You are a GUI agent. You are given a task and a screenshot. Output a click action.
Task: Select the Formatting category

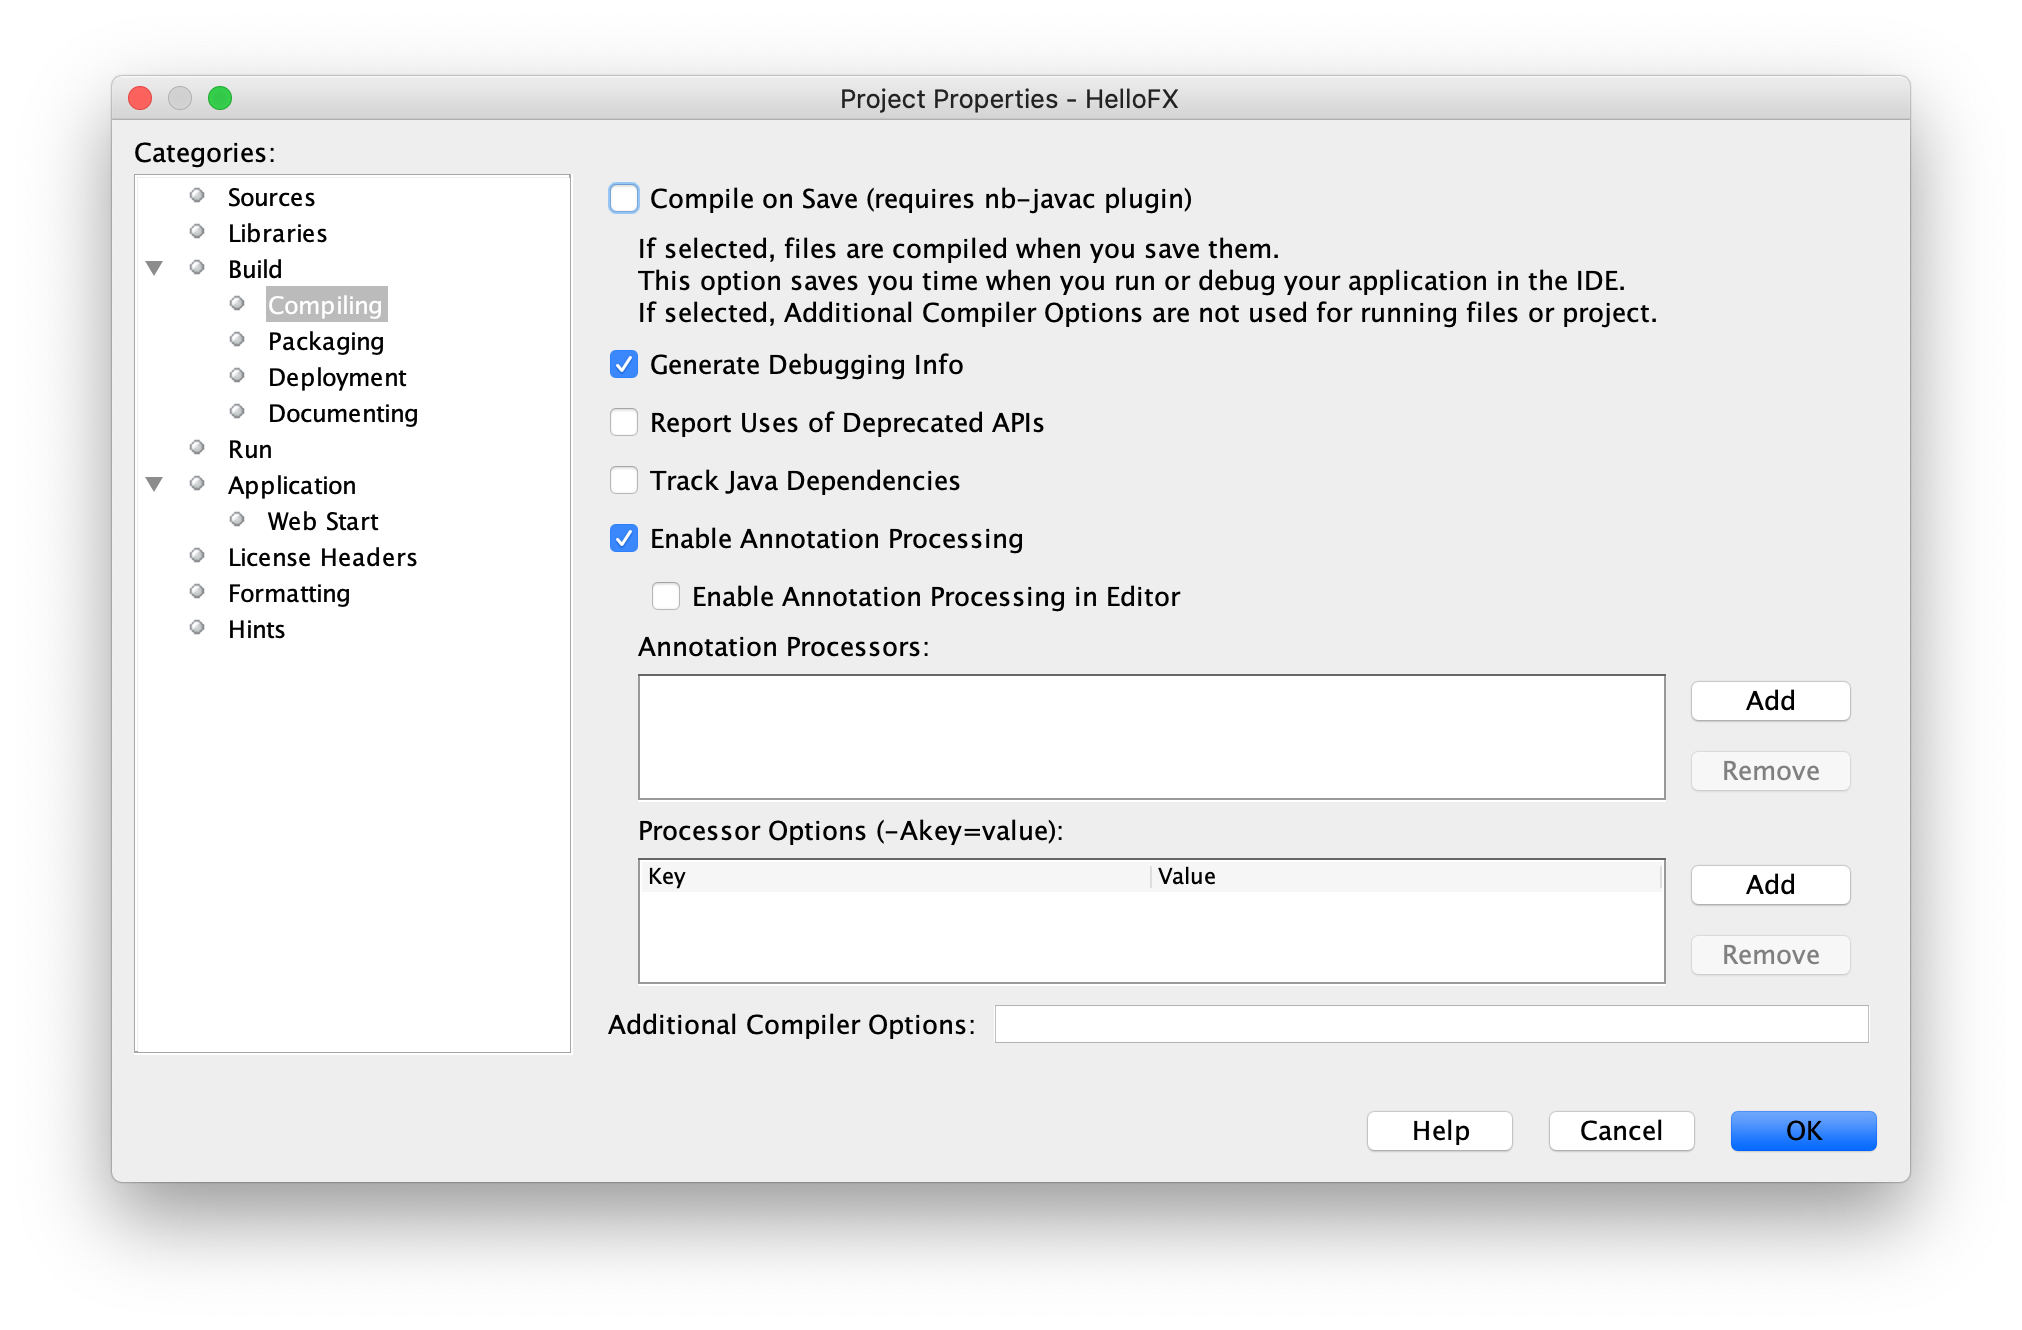point(289,593)
